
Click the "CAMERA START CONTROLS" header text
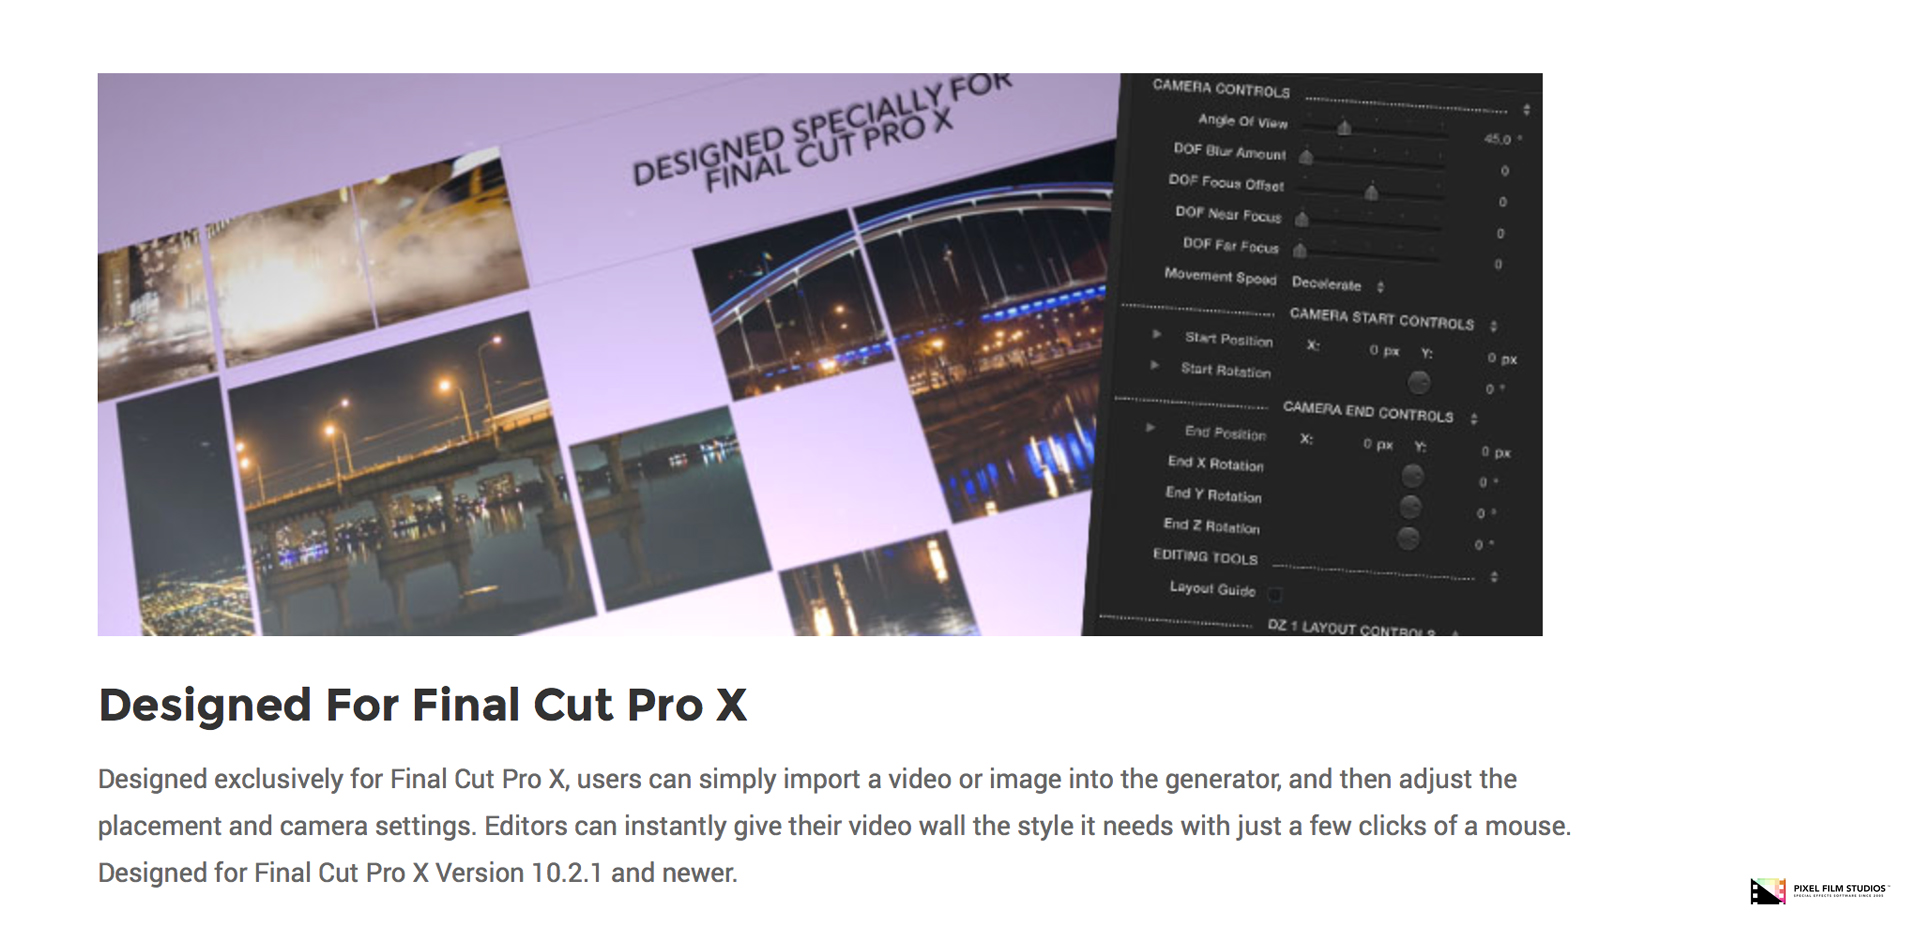(x=1382, y=319)
